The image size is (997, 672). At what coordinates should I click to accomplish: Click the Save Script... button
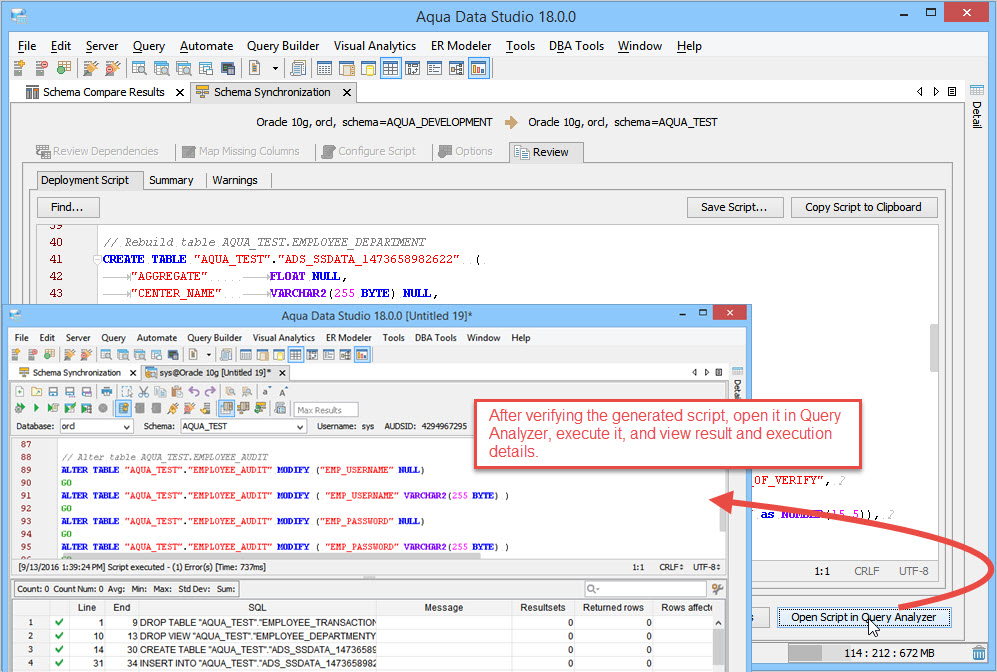tap(734, 207)
